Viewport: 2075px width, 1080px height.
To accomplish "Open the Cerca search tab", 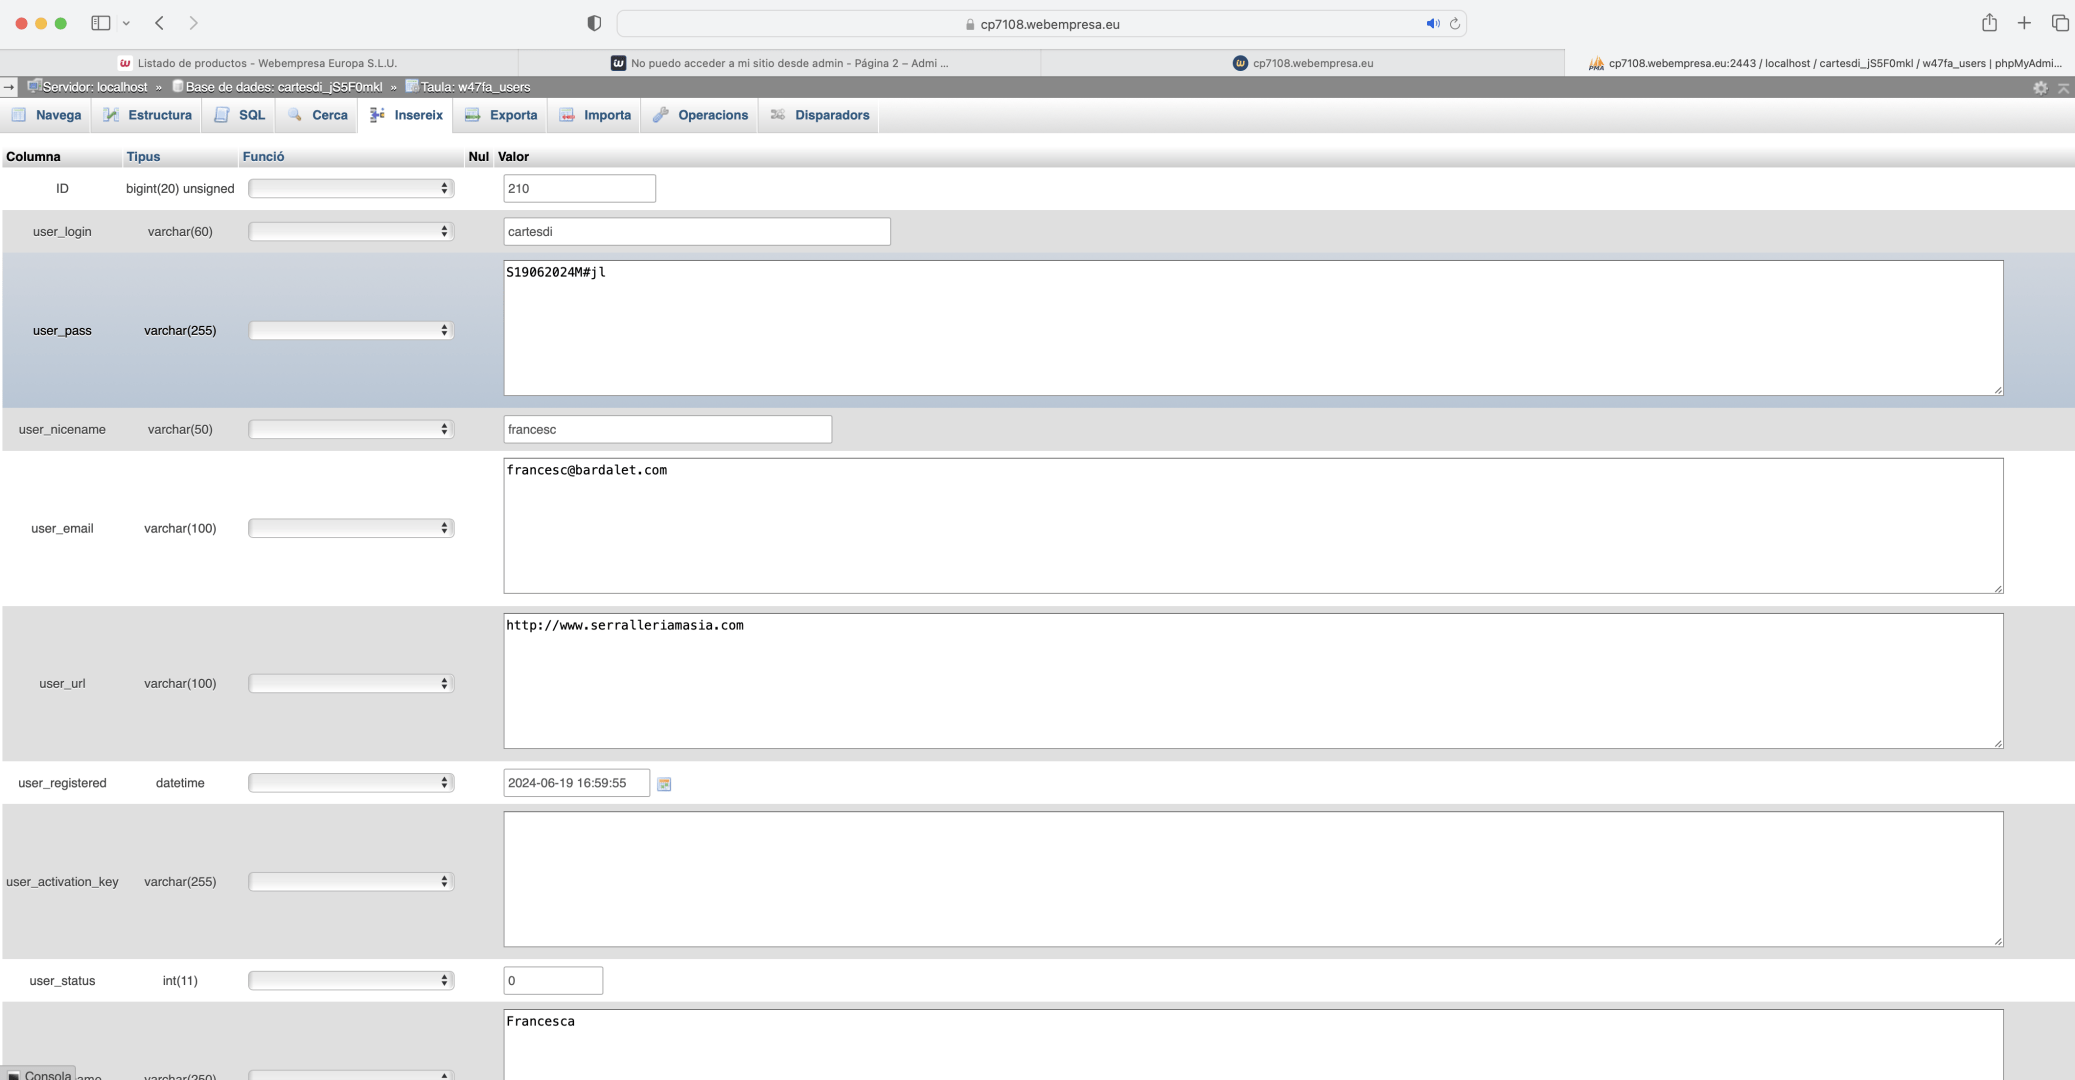I will coord(318,115).
